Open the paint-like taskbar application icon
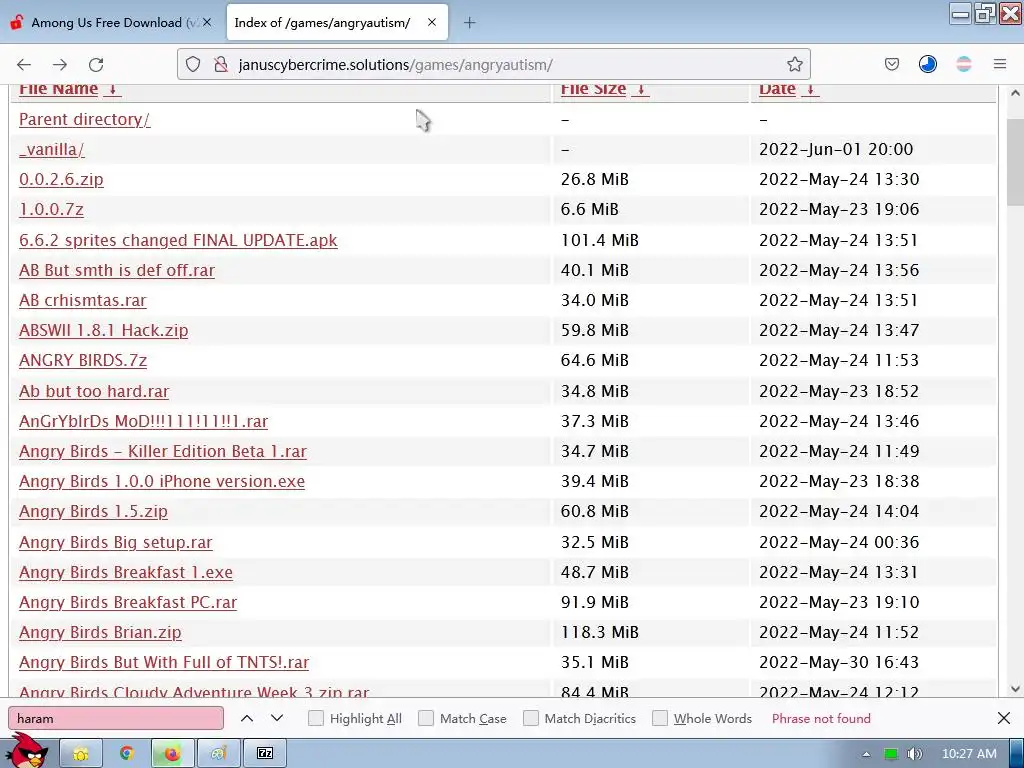The image size is (1024, 768). click(x=219, y=754)
